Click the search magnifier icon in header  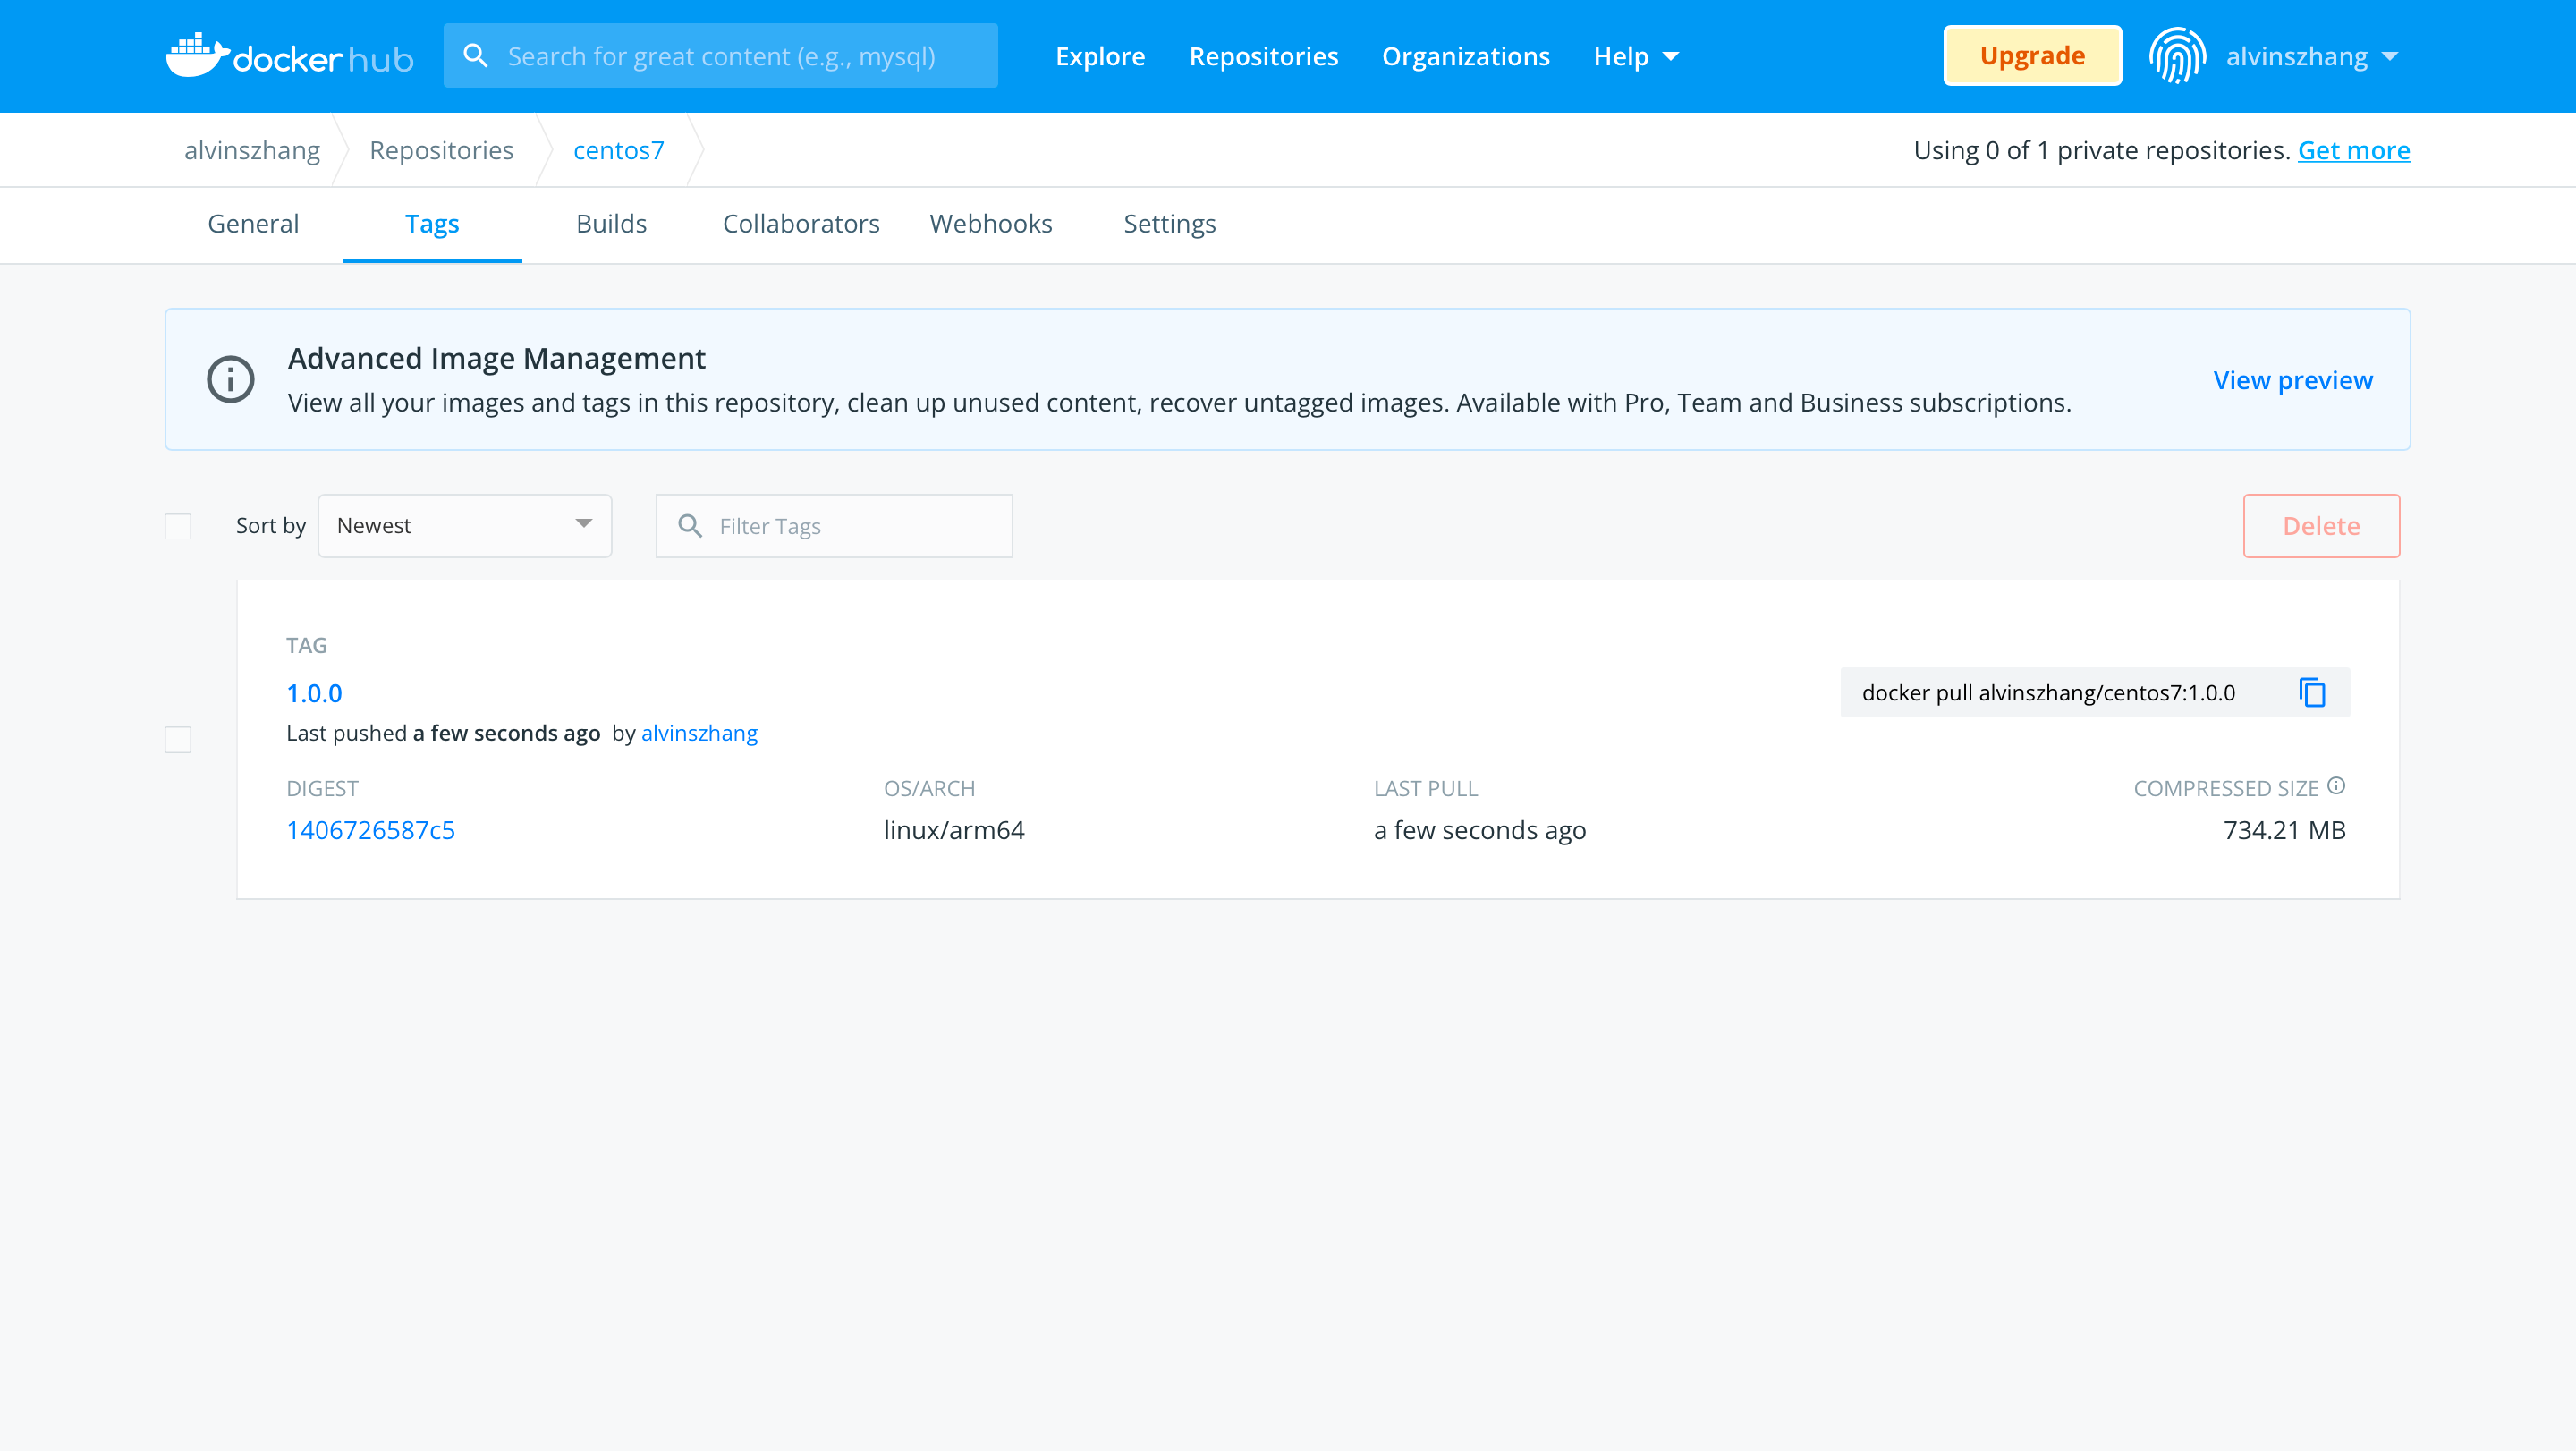click(x=476, y=56)
